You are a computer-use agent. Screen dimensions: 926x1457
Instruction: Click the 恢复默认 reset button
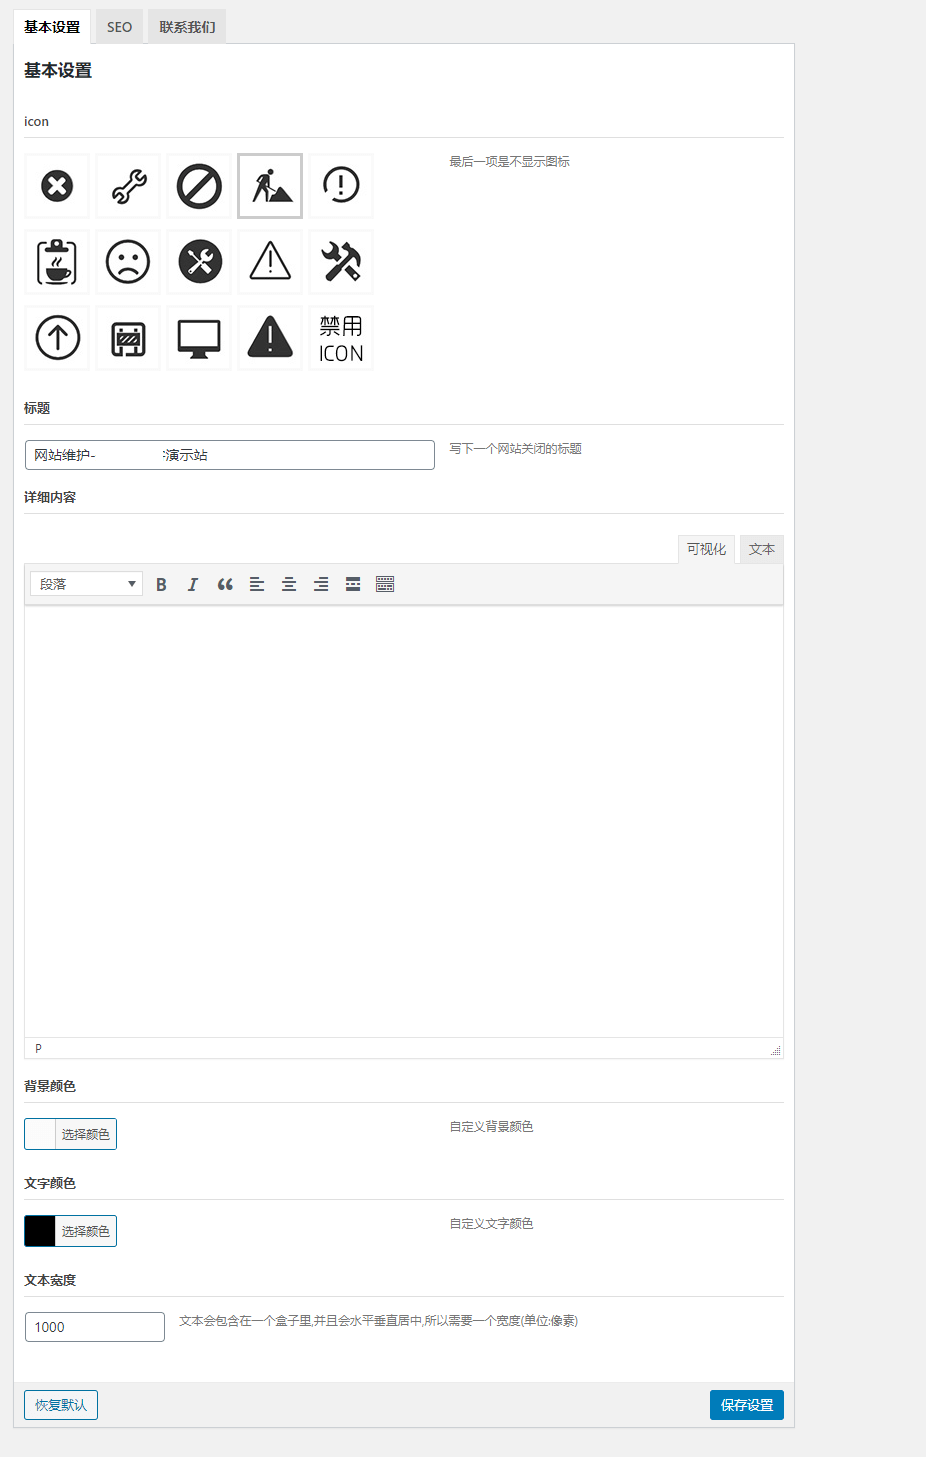61,1405
